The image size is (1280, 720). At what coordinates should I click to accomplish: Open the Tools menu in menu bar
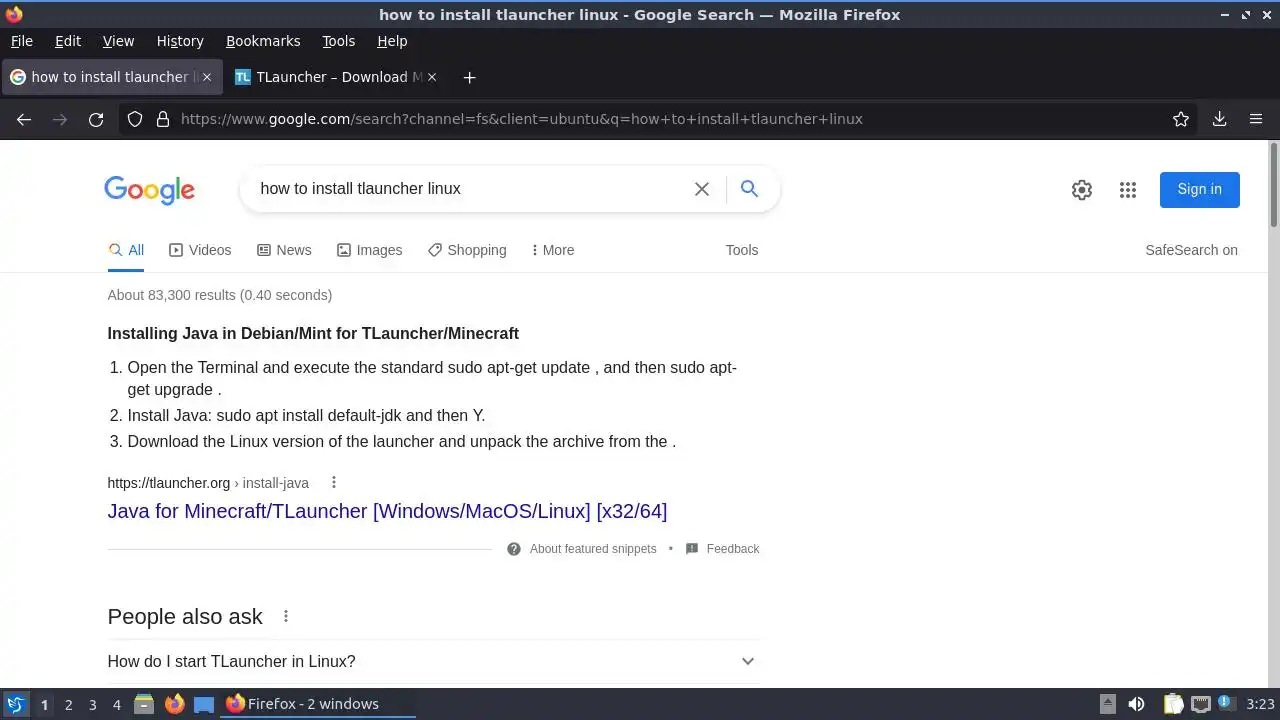point(338,41)
